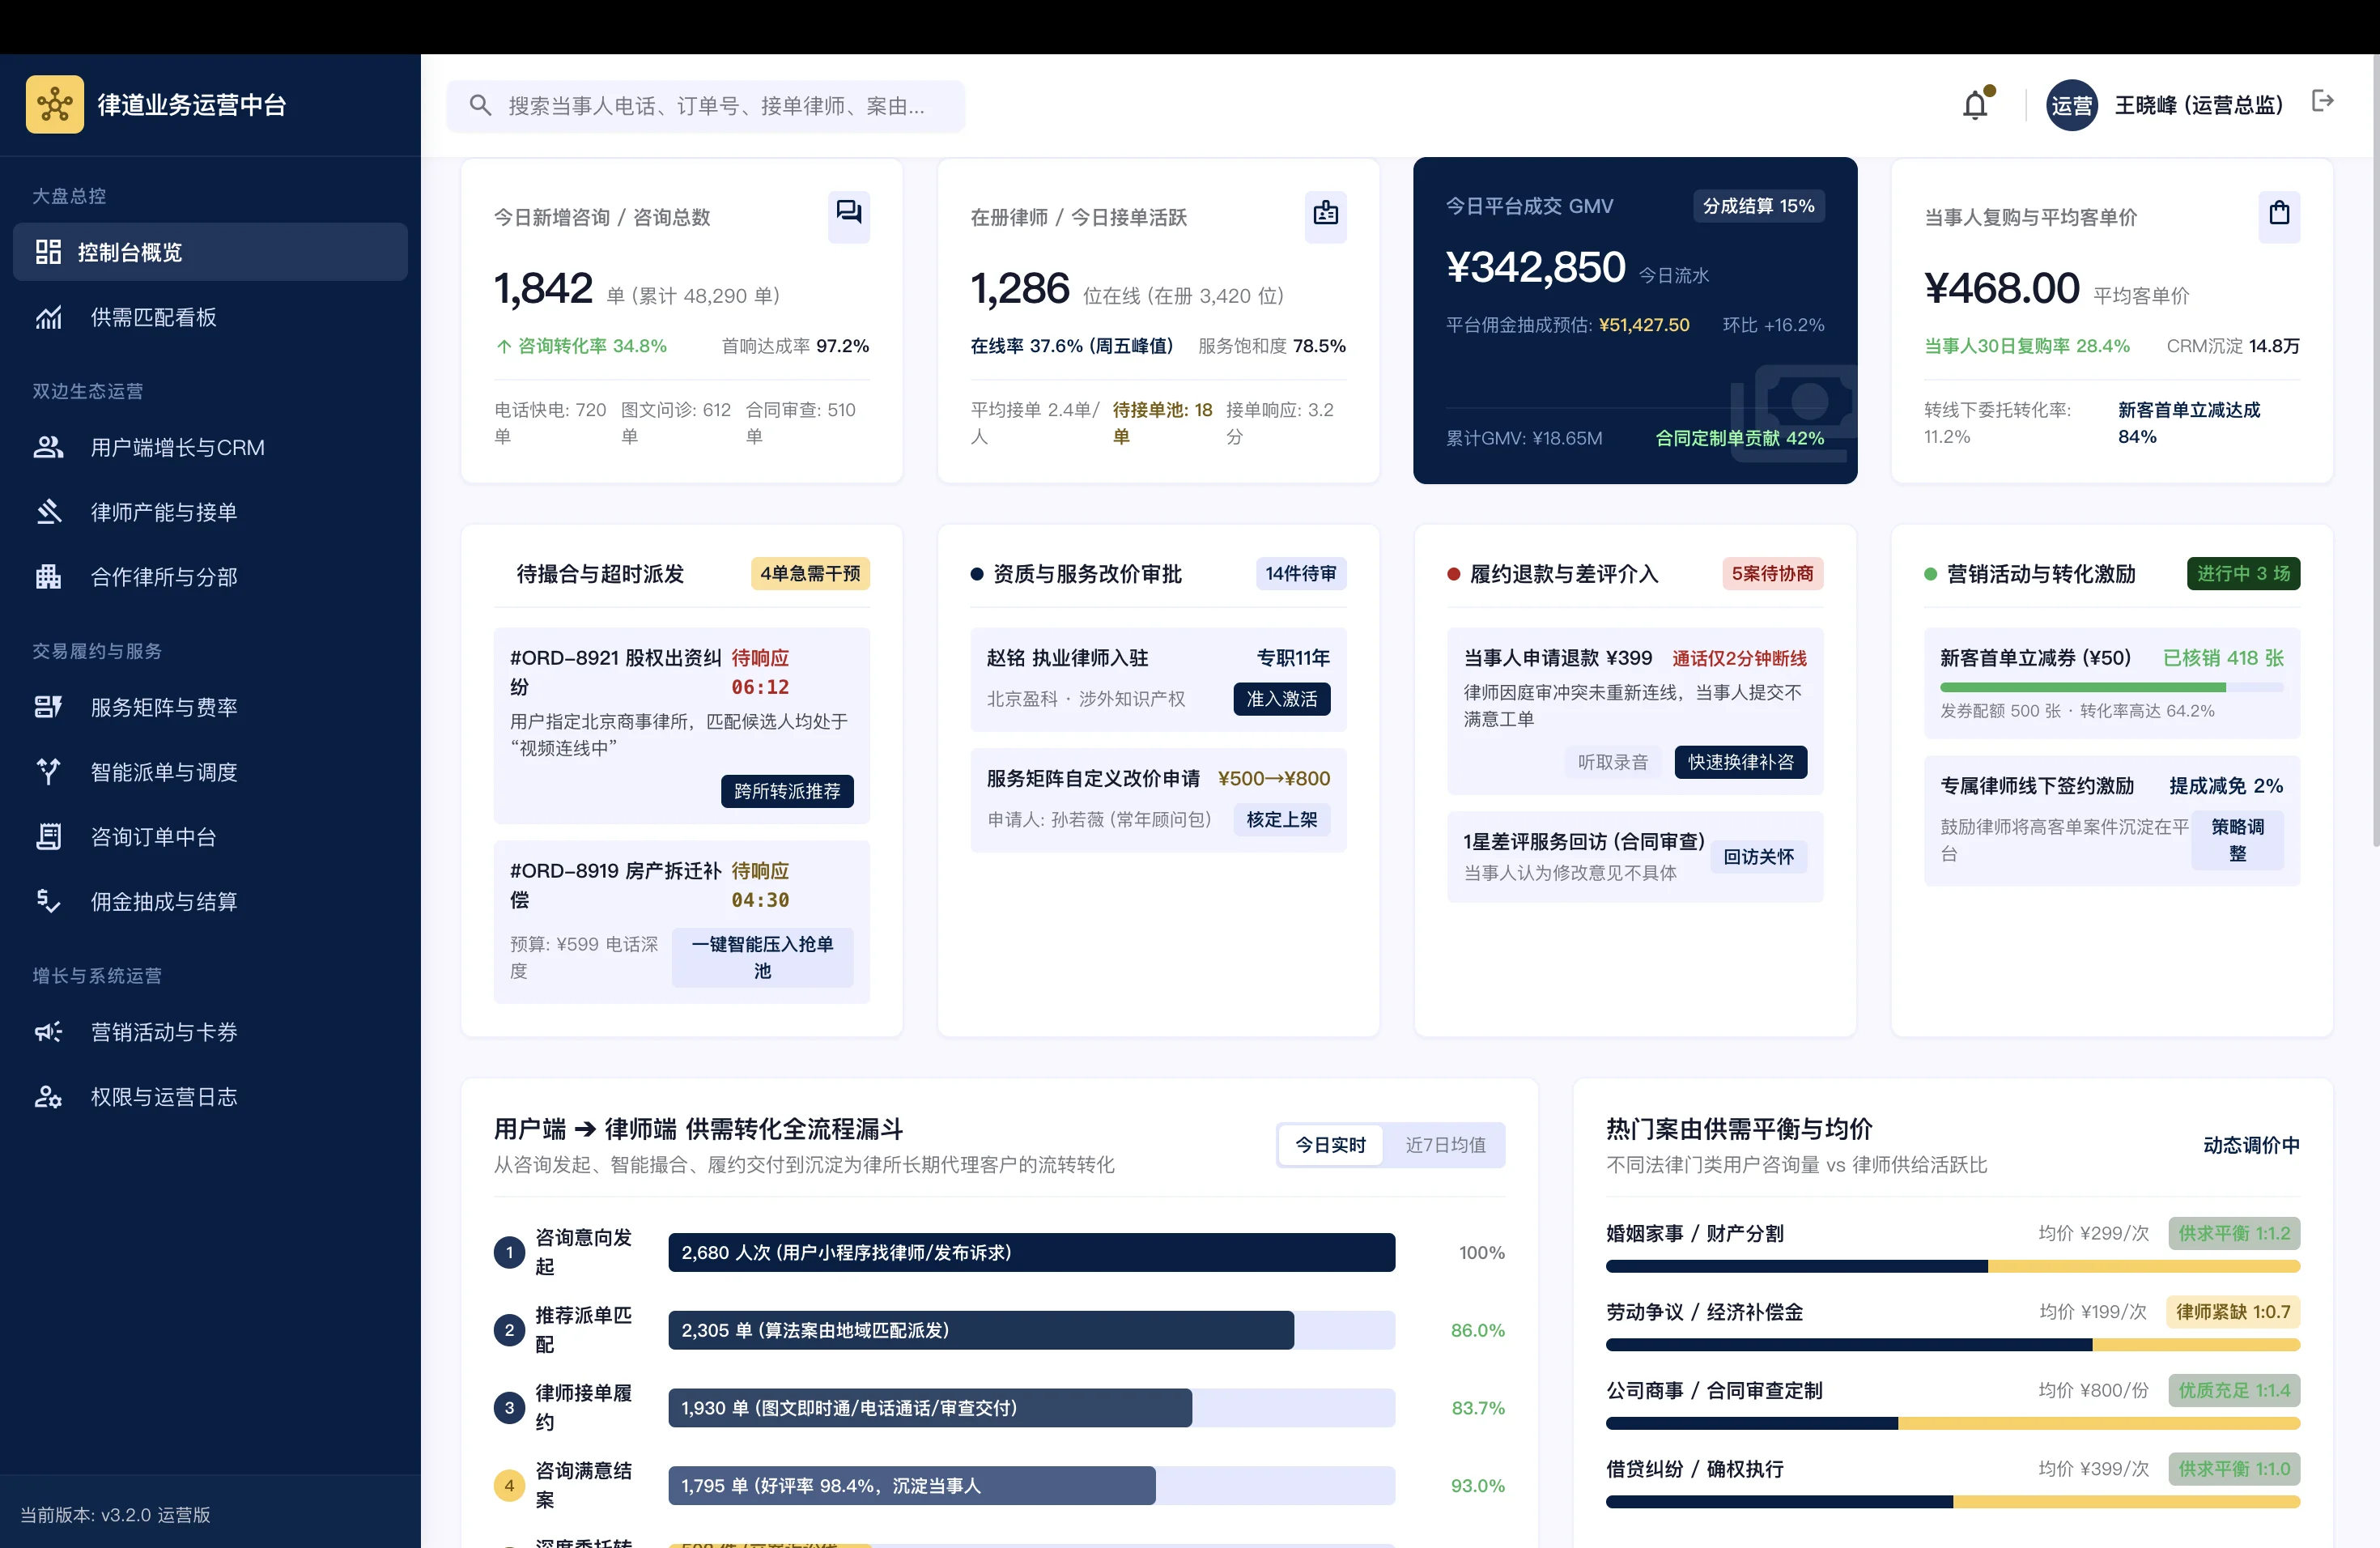2380x1548 pixels.
Task: Click 一键智能压入抢单池 button
Action: [x=763, y=957]
